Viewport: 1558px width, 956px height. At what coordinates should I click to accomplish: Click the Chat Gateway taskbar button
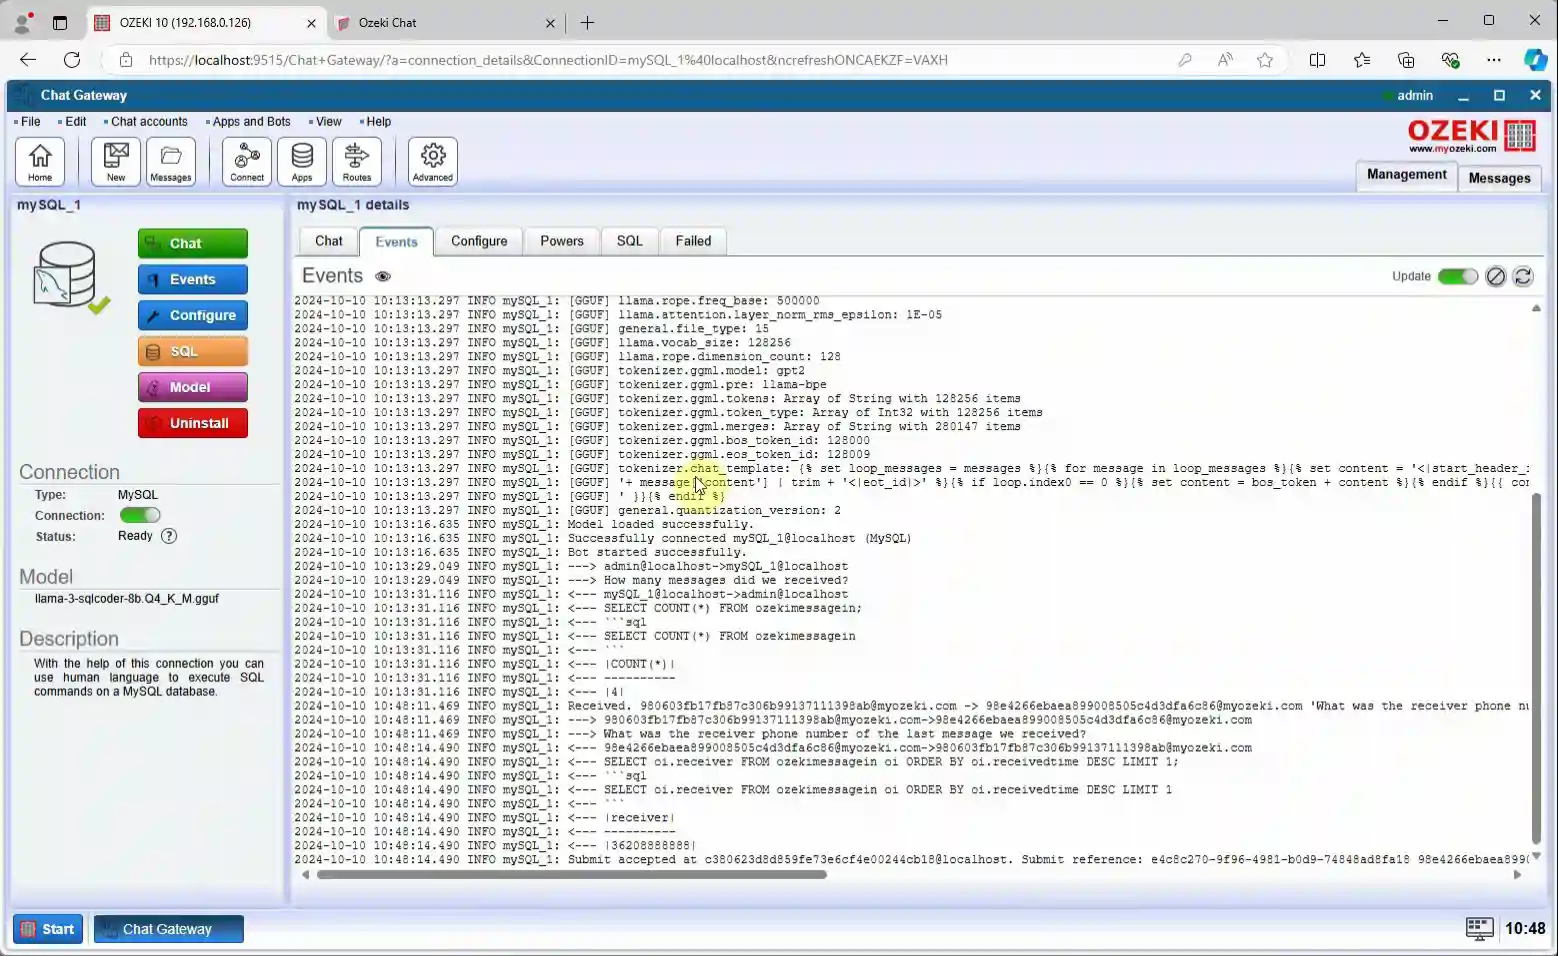point(169,929)
